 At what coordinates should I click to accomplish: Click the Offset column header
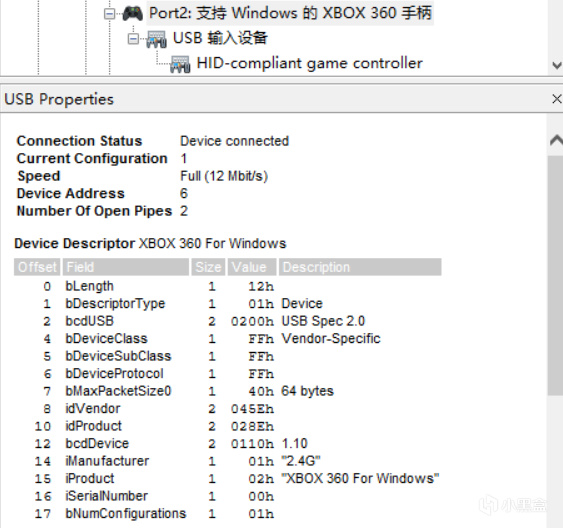pyautogui.click(x=37, y=267)
